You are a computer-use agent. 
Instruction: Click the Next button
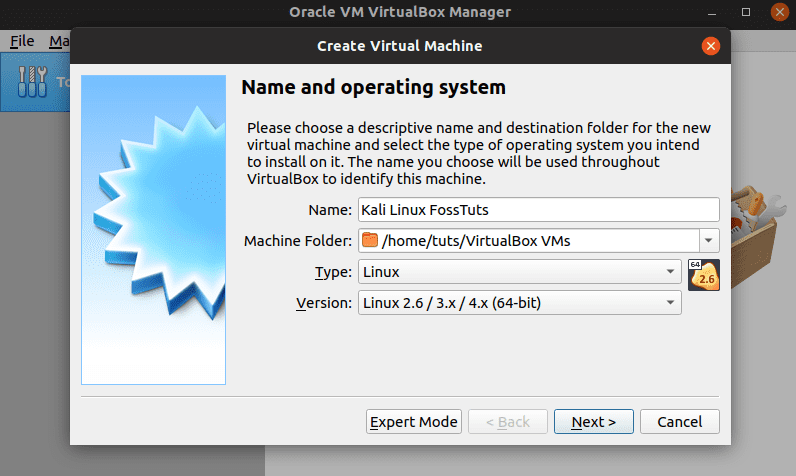(x=593, y=422)
